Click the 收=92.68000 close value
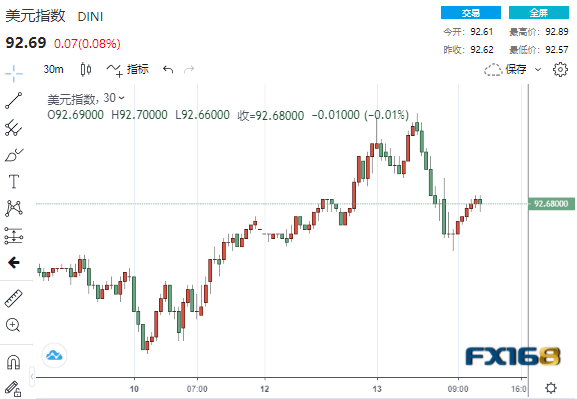 (x=271, y=115)
